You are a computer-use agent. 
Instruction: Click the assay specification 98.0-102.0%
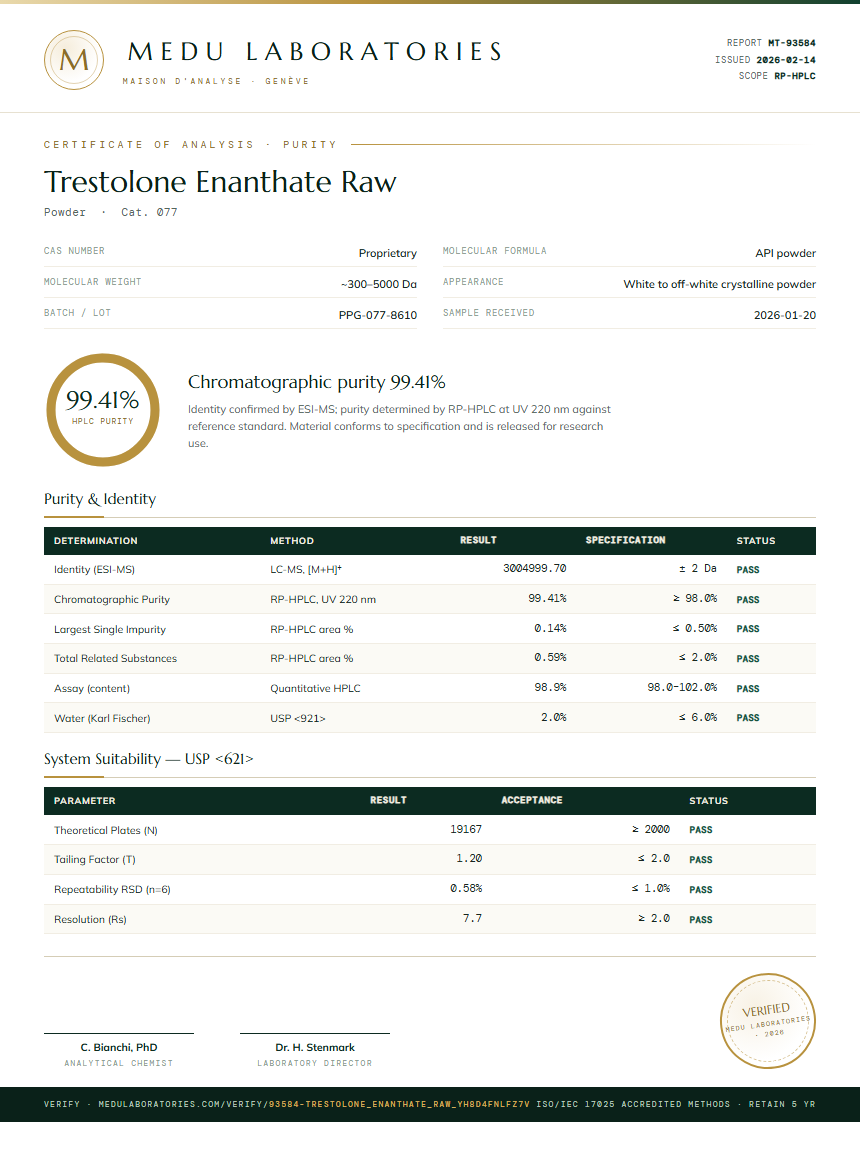(682, 688)
